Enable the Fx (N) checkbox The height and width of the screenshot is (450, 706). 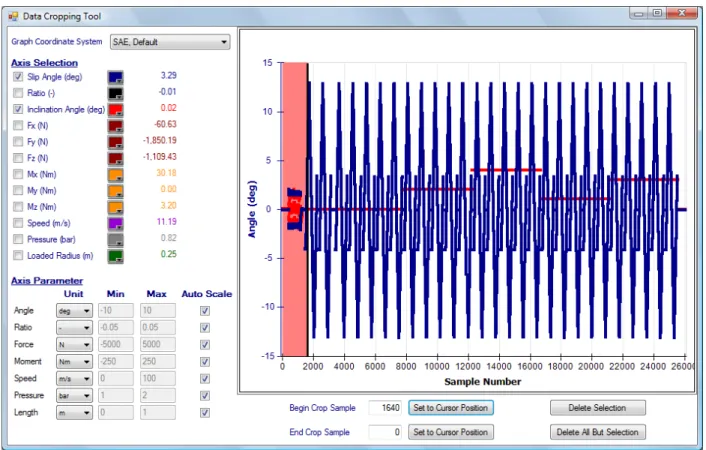[x=18, y=125]
